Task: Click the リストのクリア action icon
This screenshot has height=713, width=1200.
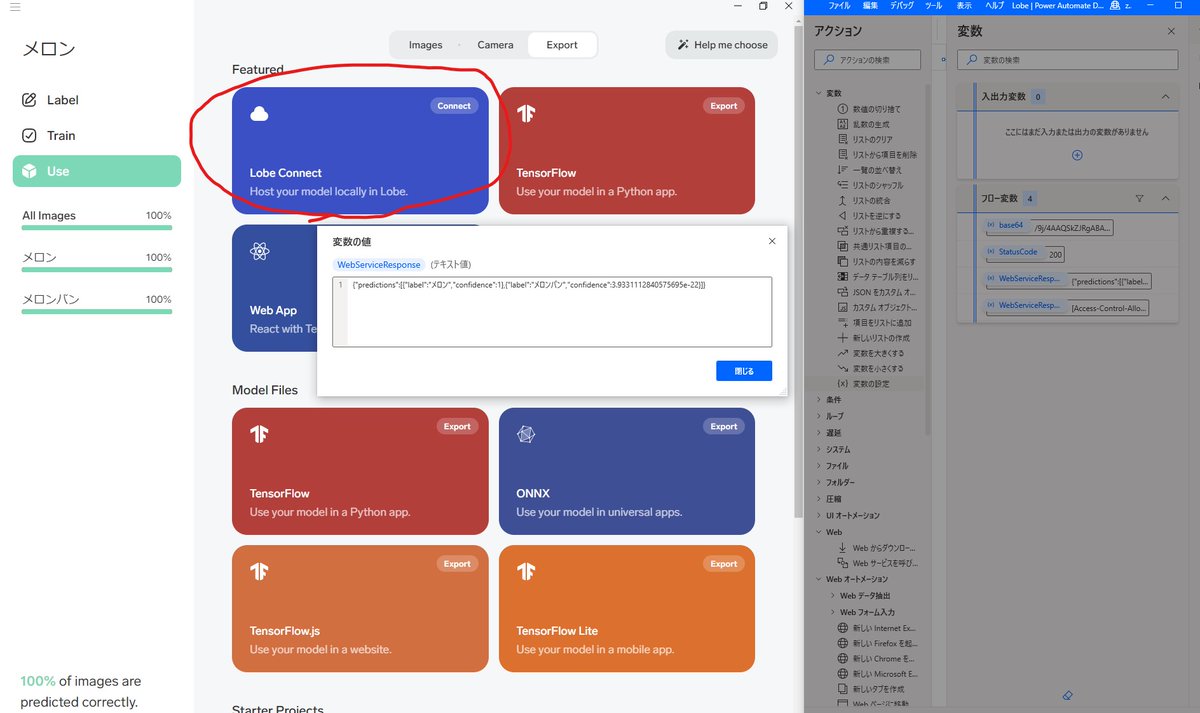Action: tap(843, 139)
